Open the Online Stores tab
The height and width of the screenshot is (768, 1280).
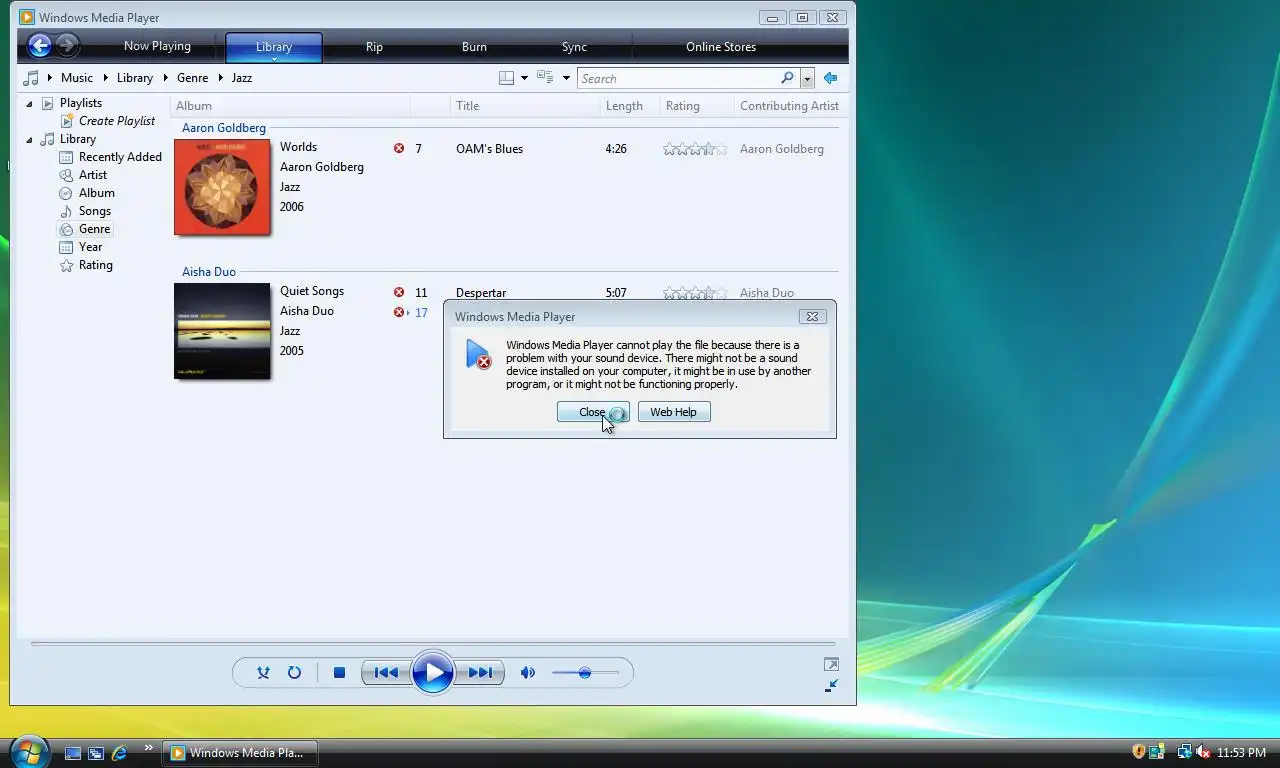tap(721, 47)
